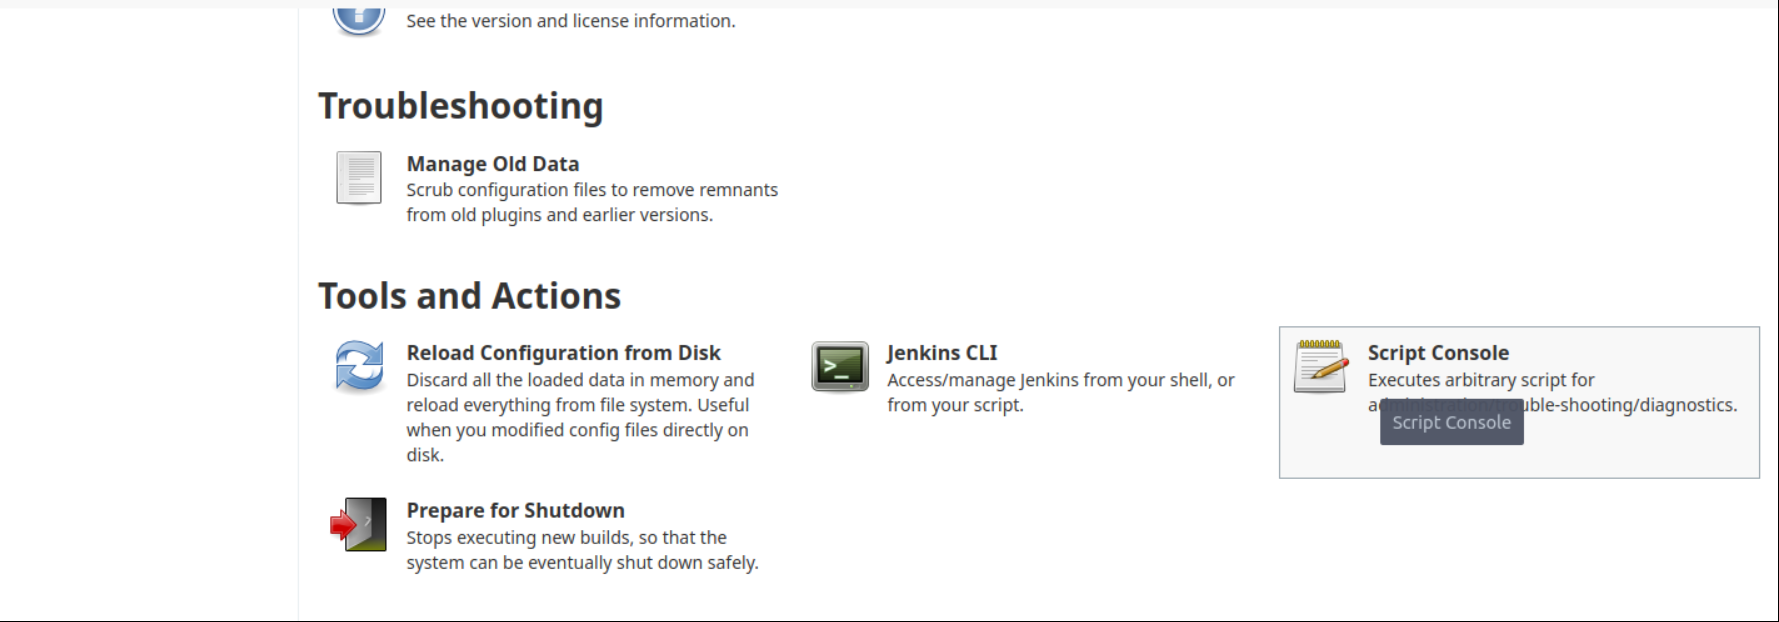Click the Reload Configuration blue arrows icon
This screenshot has width=1779, height=622.
pos(359,366)
